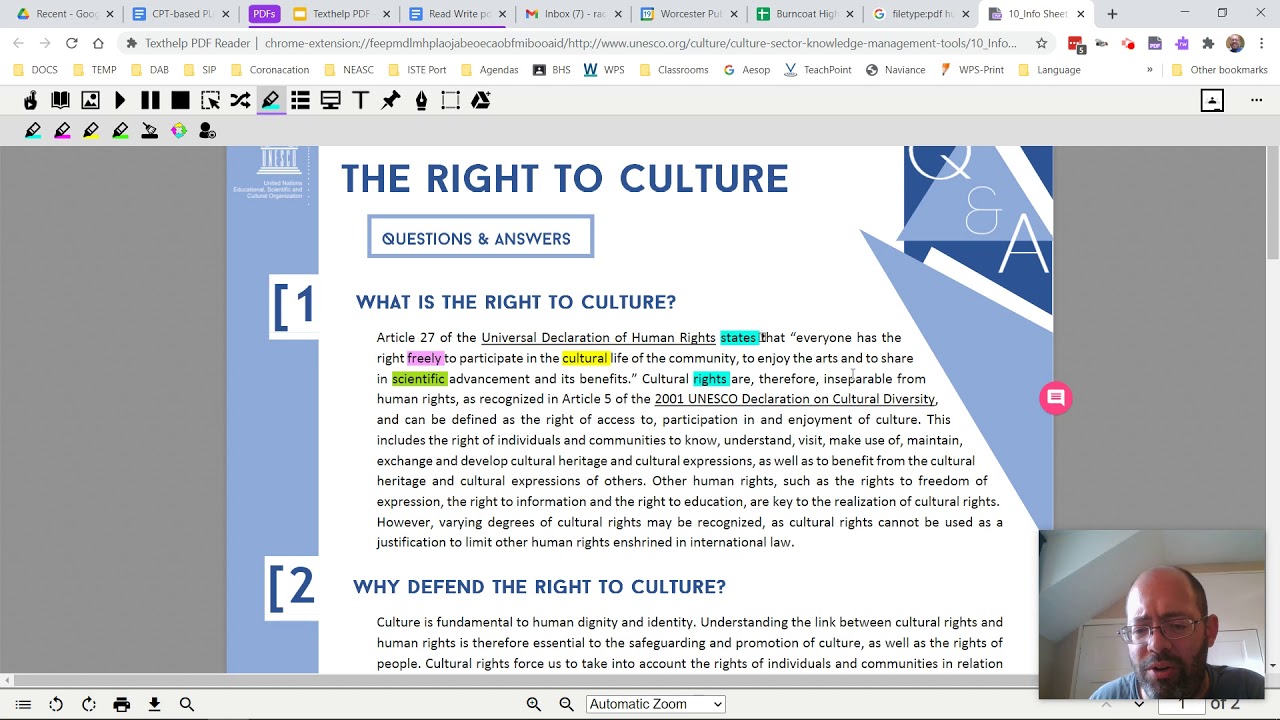Rotate the page counterclockwise

click(56, 704)
